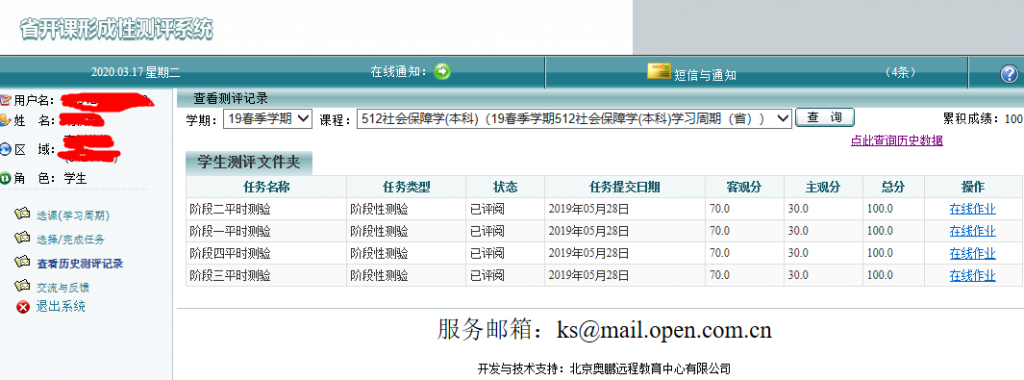This screenshot has width=1024, height=380.
Task: Click the blue help question mark icon
Action: click(x=1009, y=74)
